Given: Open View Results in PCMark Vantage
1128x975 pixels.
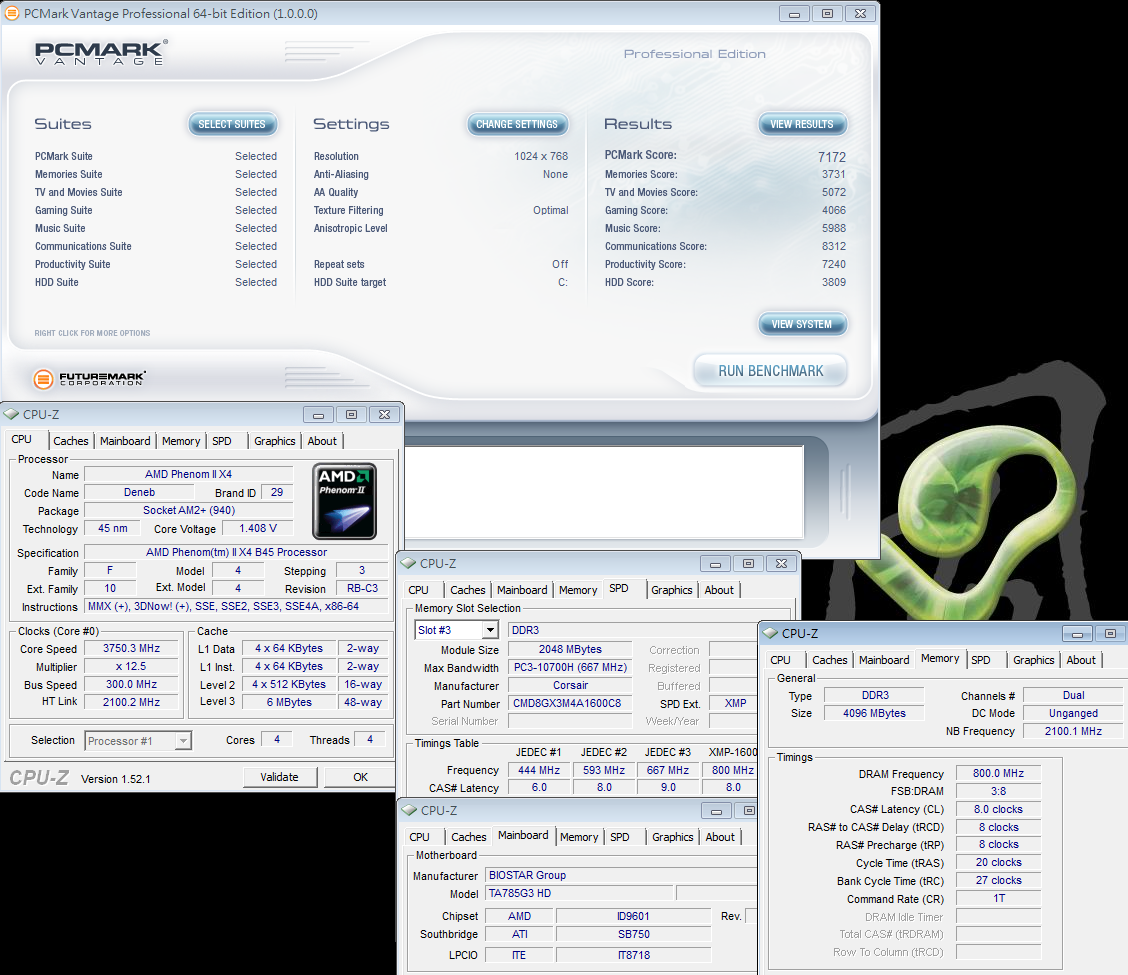Looking at the screenshot, I should 801,124.
